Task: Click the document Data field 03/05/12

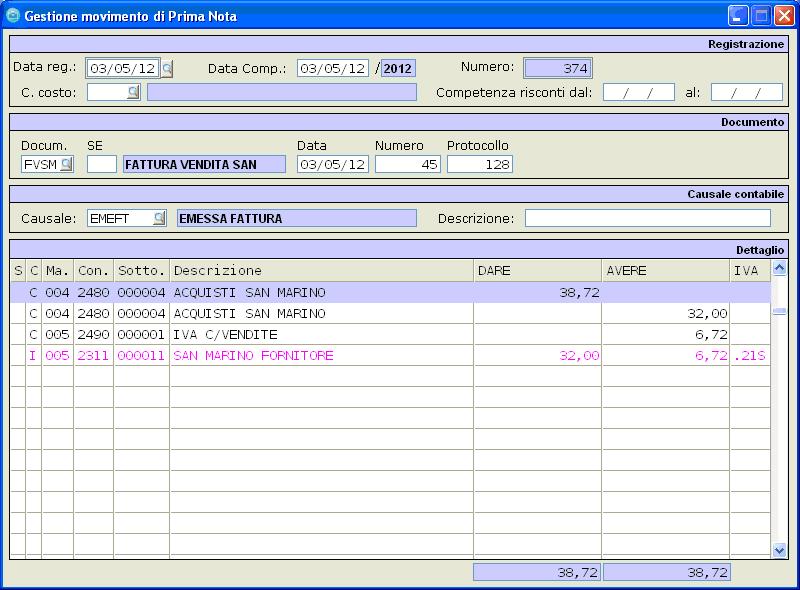Action: click(x=333, y=164)
